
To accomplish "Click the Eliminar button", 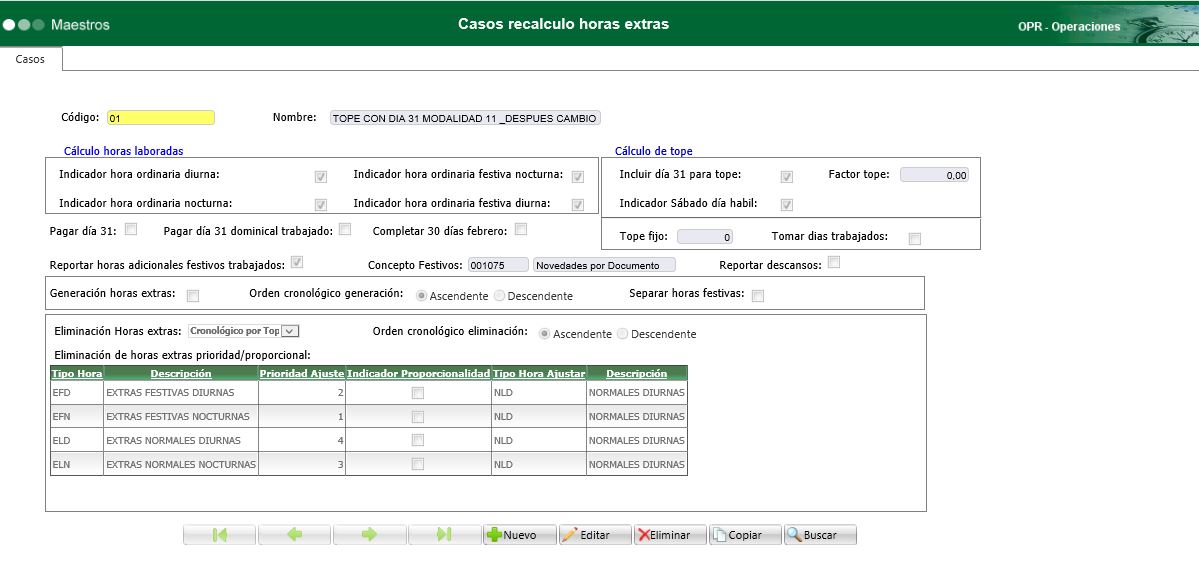I will [x=669, y=535].
